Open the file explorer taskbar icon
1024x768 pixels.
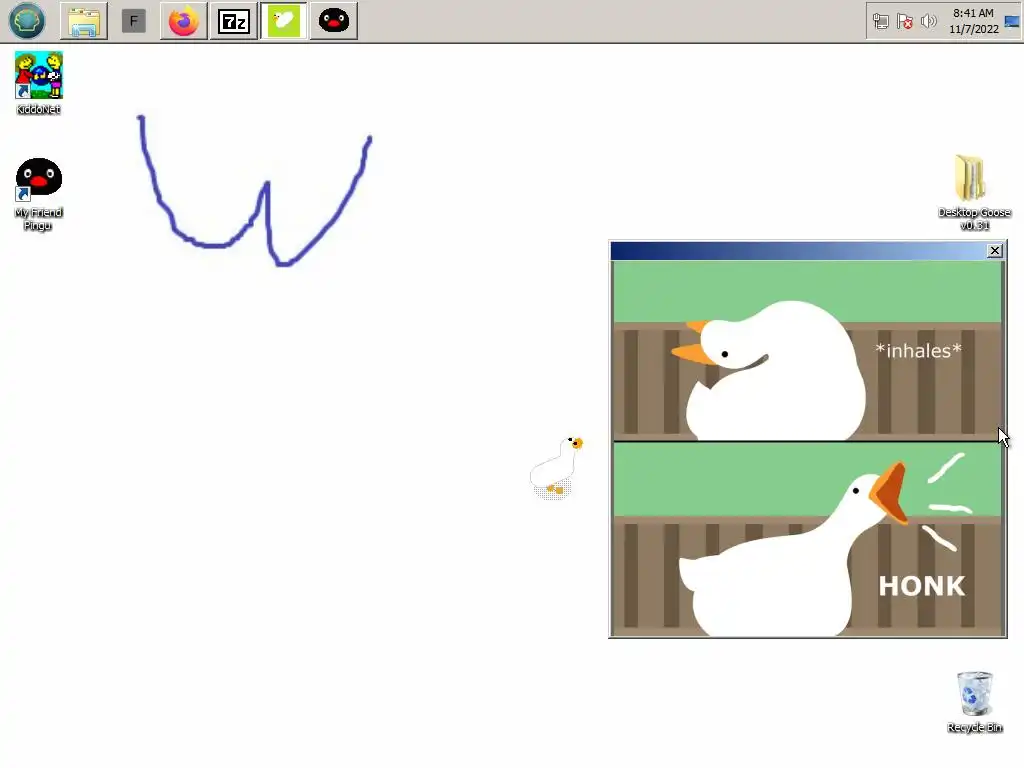click(84, 21)
